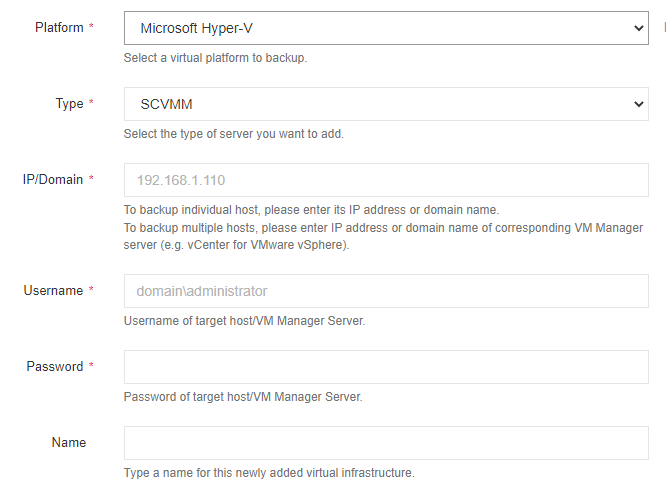Click the 'To backup individual host' help text
The height and width of the screenshot is (498, 666).
(310, 210)
